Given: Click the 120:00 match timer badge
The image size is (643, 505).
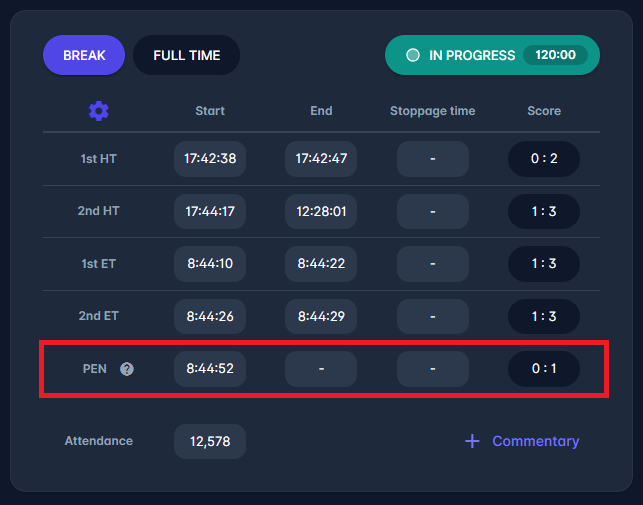Looking at the screenshot, I should pyautogui.click(x=555, y=55).
